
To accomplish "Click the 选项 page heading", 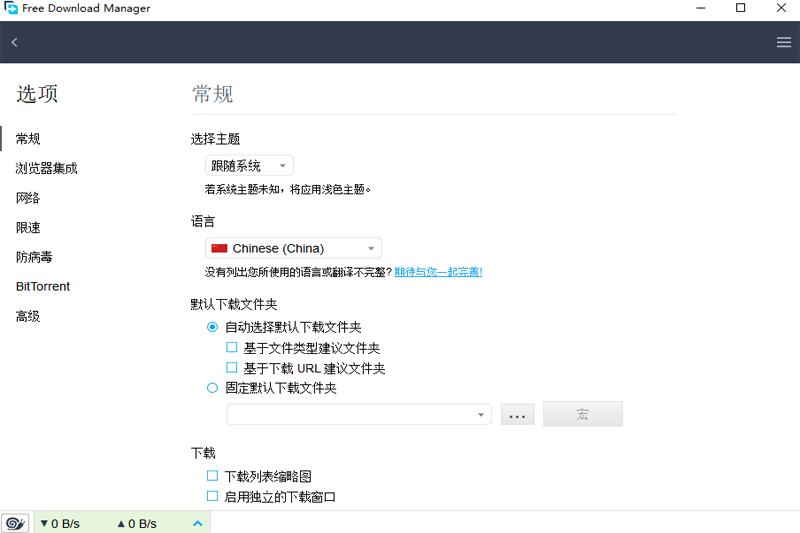I will click(37, 94).
